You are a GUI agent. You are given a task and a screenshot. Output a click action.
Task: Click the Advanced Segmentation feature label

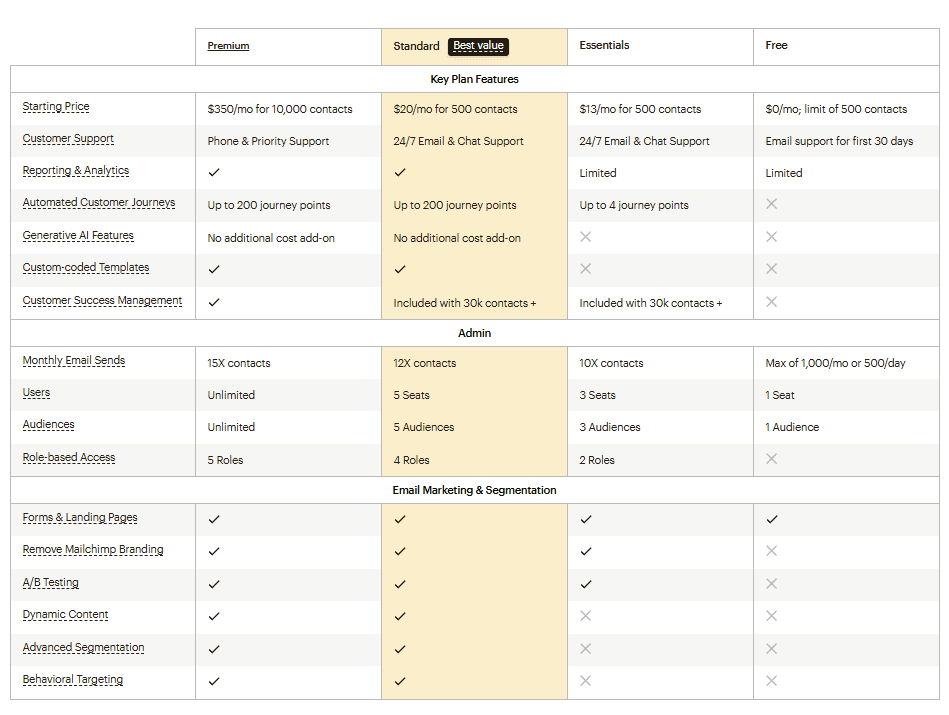(83, 648)
